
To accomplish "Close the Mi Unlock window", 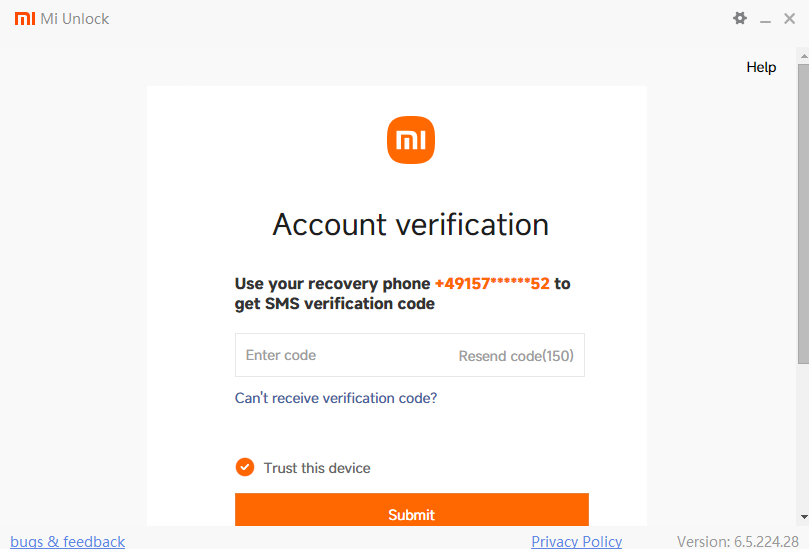I will click(x=790, y=18).
